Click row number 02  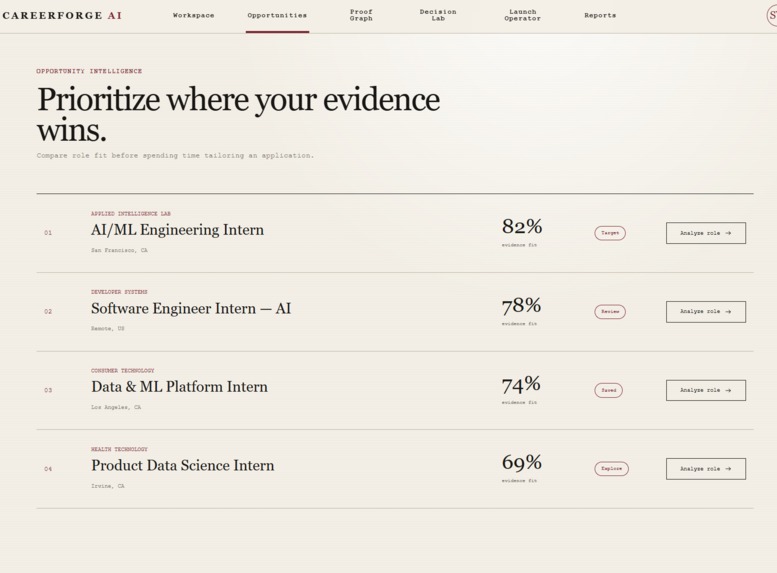(x=48, y=311)
